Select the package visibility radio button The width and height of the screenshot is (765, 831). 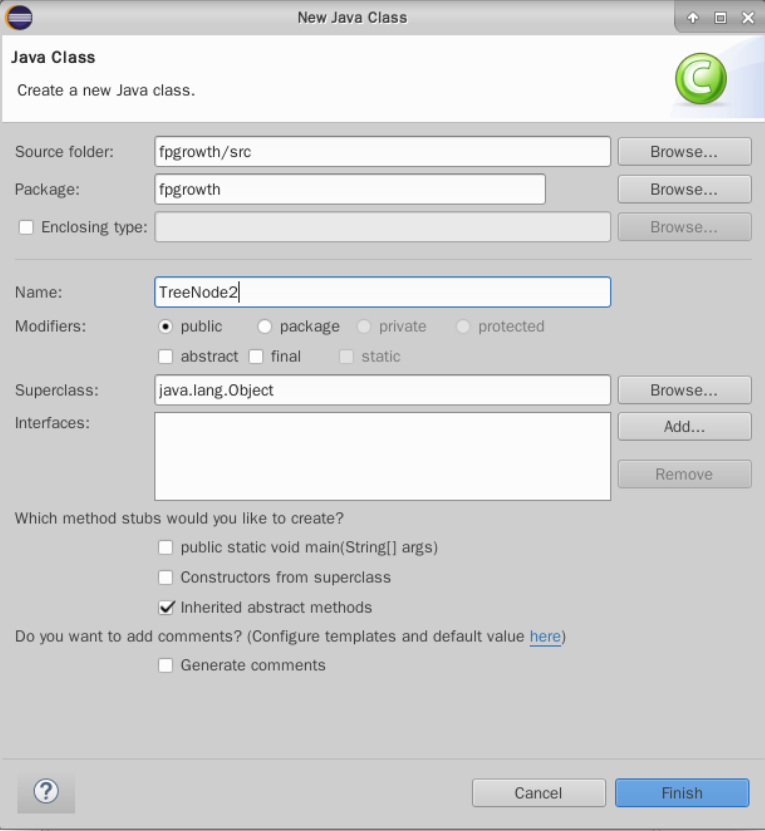click(265, 327)
